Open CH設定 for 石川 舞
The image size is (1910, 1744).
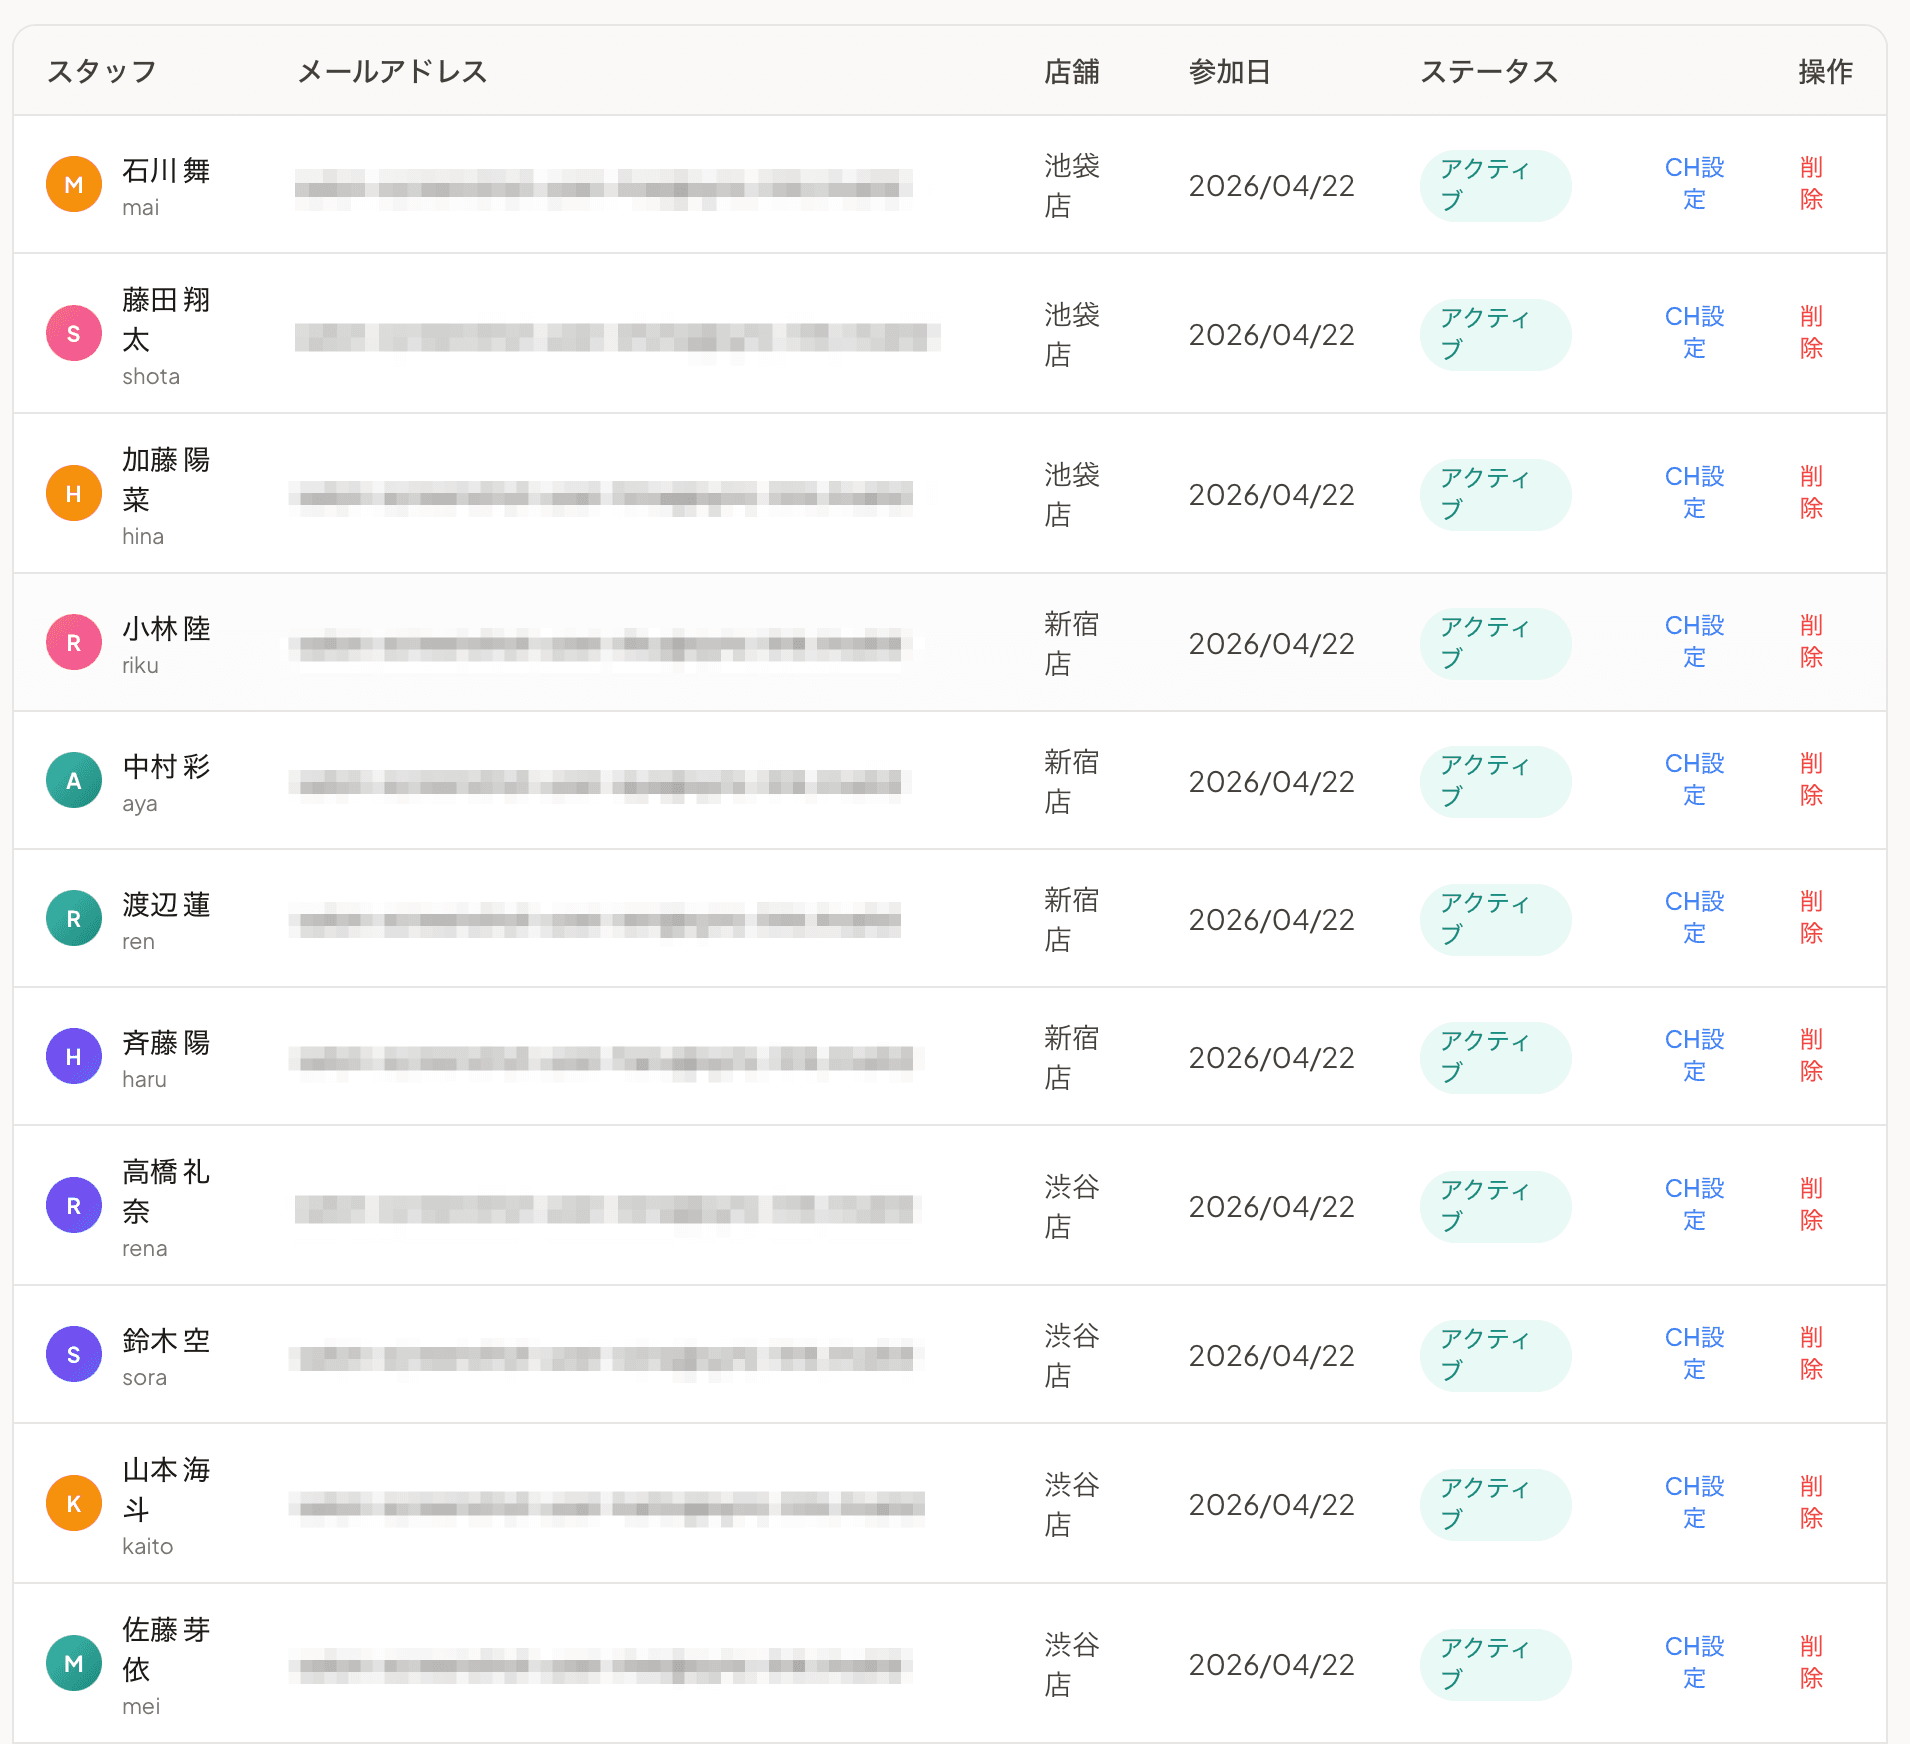[1694, 184]
